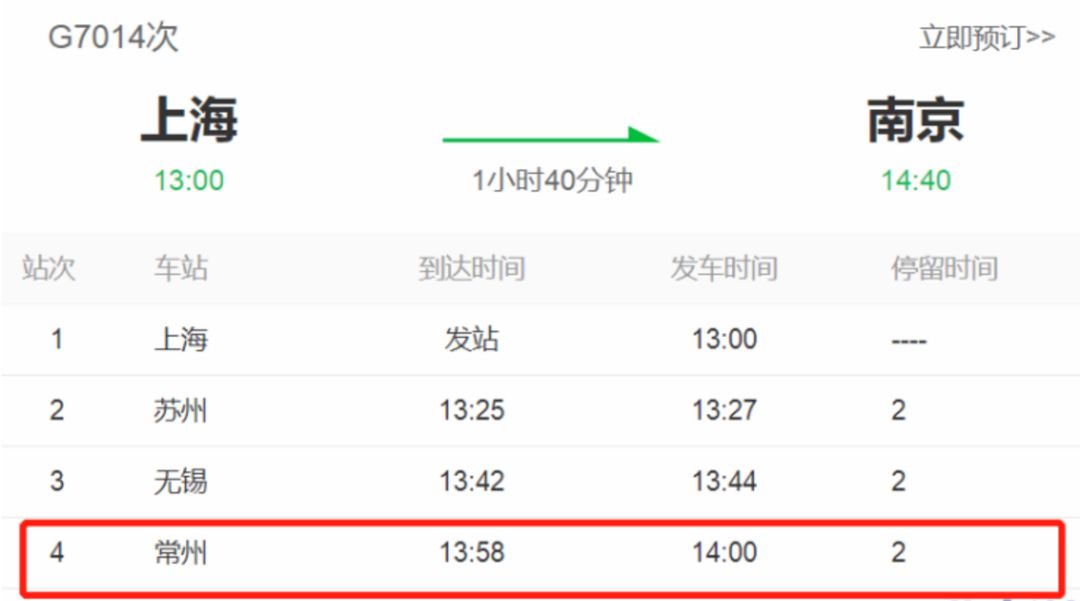Image resolution: width=1080 pixels, height=601 pixels.
Task: Select departure station 上海
Action: coord(188,117)
